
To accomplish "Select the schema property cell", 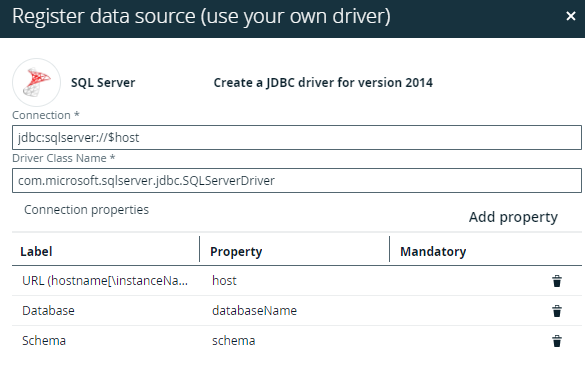I will click(x=234, y=340).
